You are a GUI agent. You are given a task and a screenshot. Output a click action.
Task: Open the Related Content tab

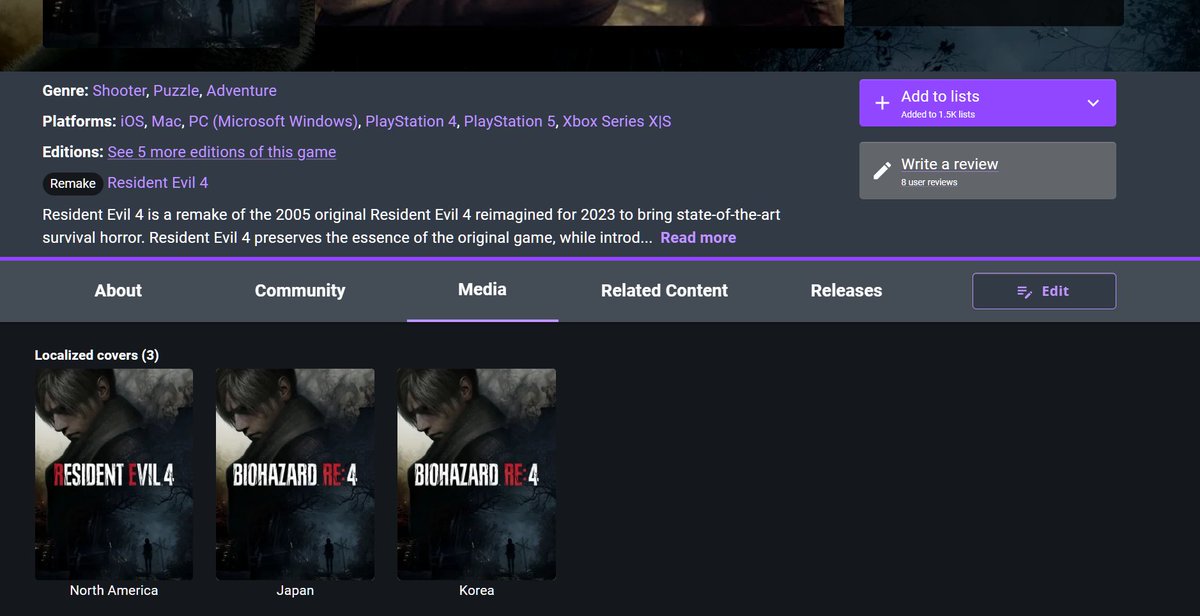pyautogui.click(x=663, y=290)
